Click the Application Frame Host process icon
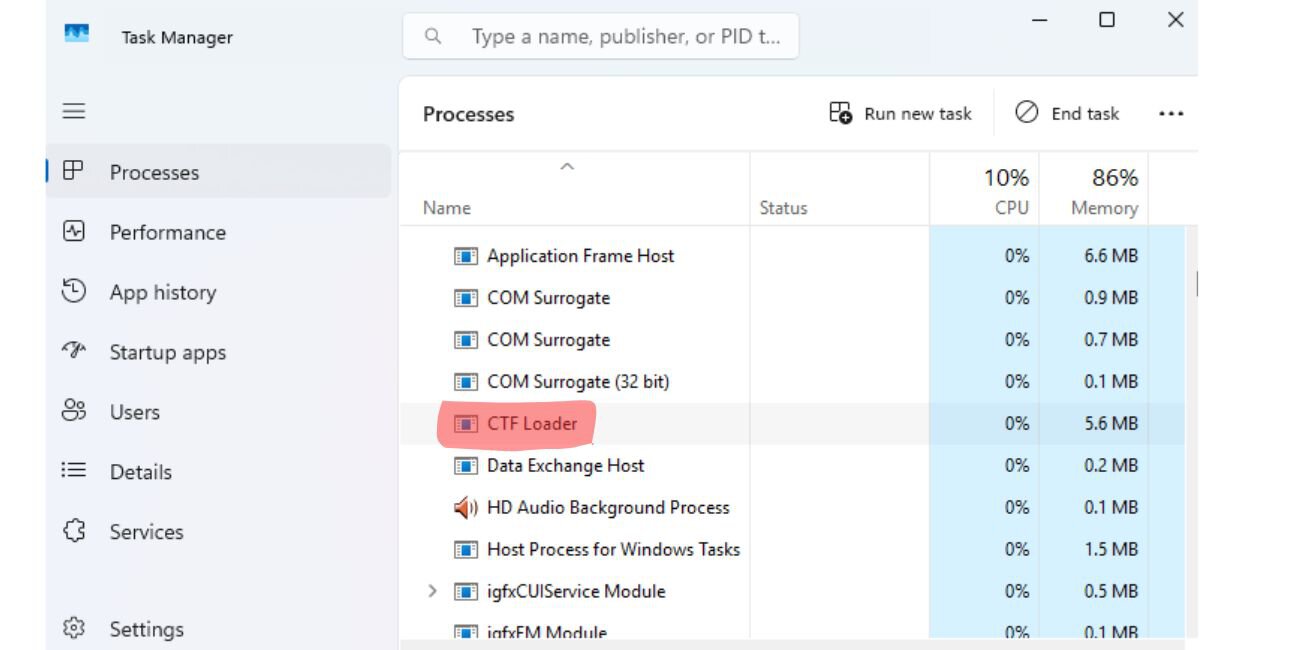 (465, 256)
